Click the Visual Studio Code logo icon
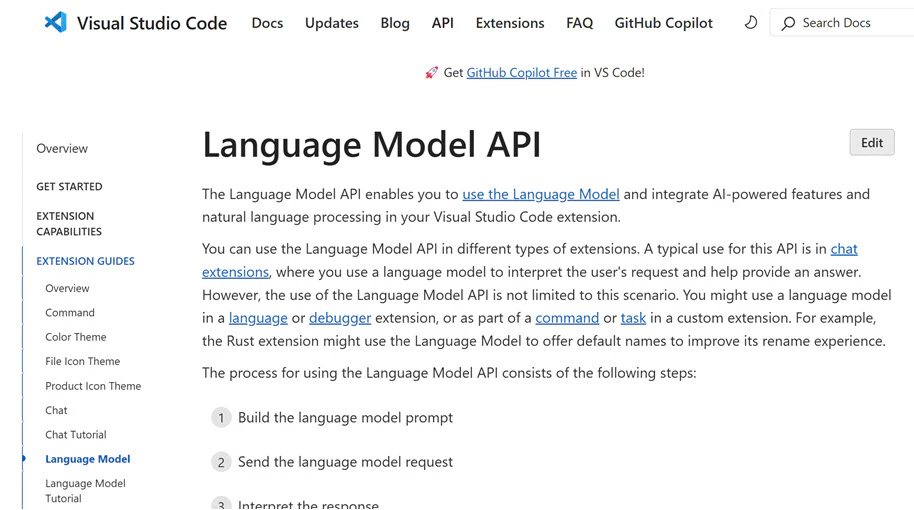 [56, 22]
